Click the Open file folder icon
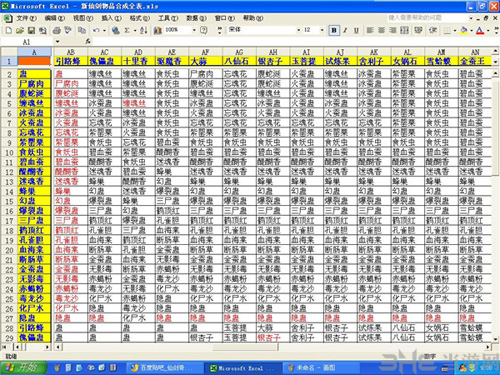This screenshot has width=500, height=375. 20,30
